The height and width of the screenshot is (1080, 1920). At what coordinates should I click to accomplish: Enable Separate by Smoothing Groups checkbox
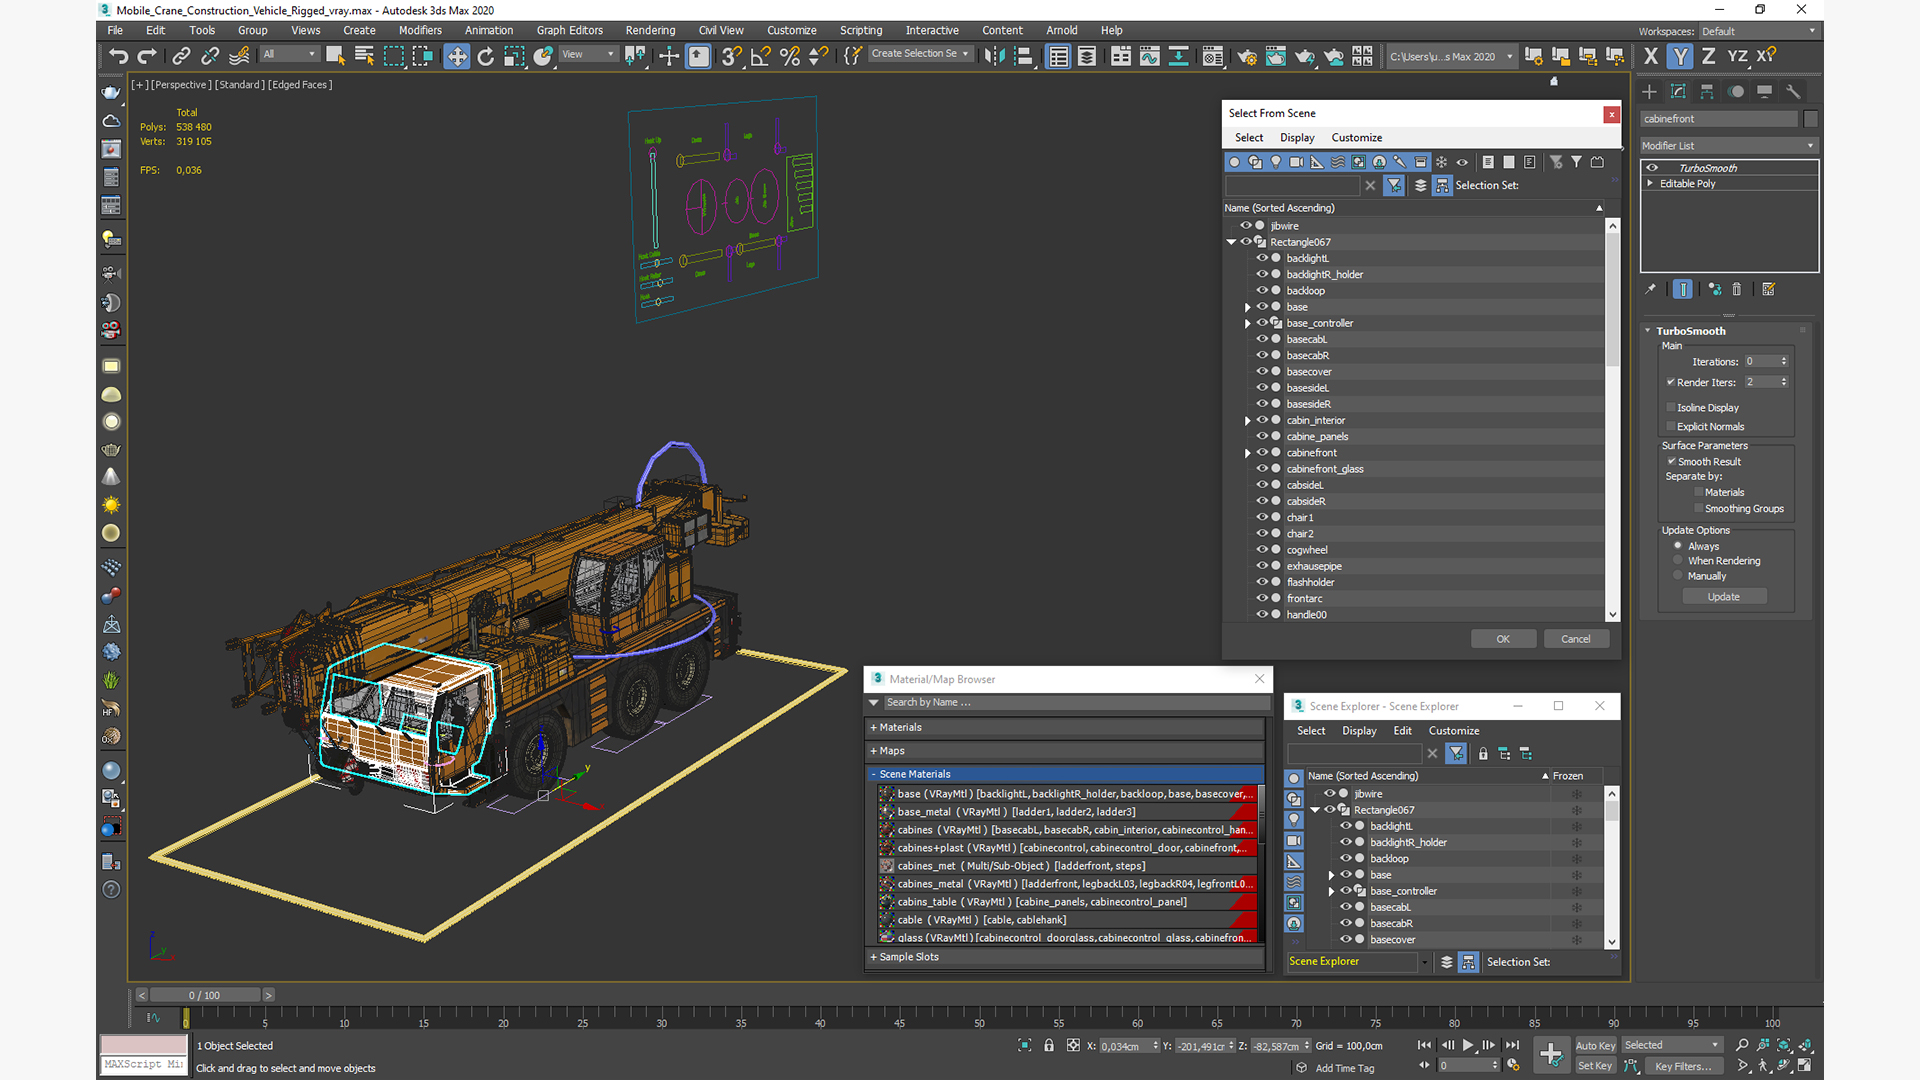pos(1698,508)
